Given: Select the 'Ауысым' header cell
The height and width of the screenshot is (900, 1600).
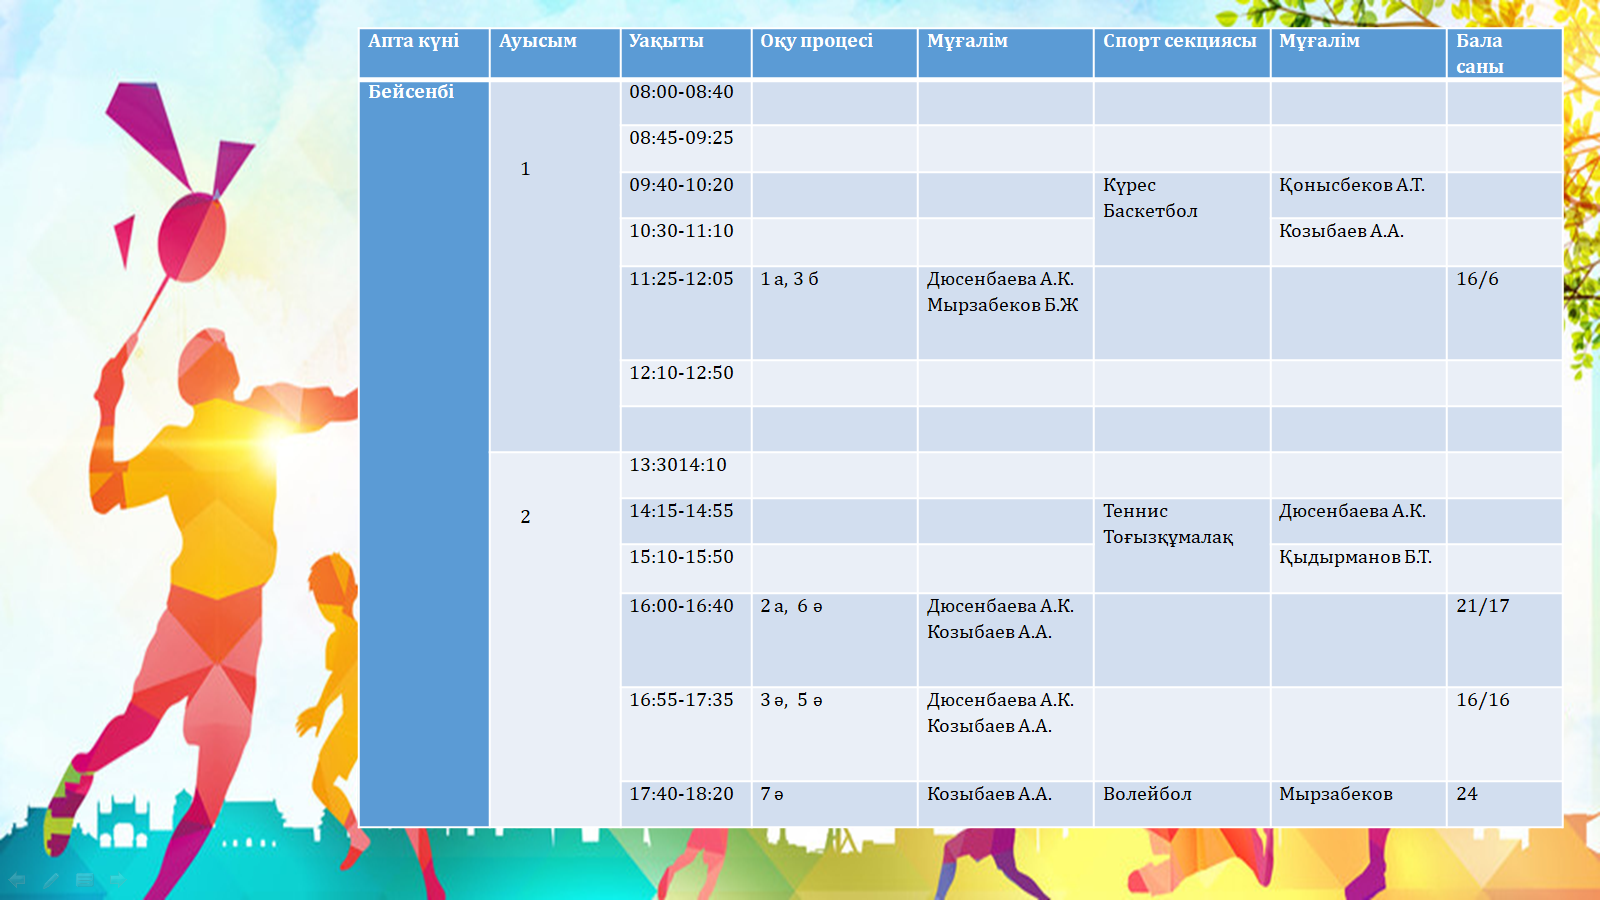Looking at the screenshot, I should pos(555,53).
